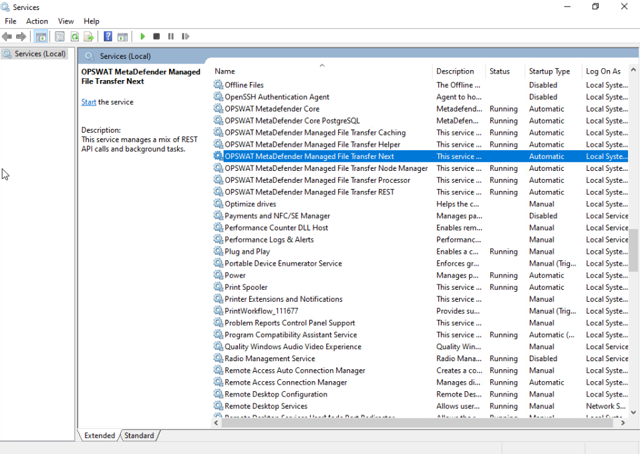Viewport: 640px width, 454px height.
Task: Click the gear icon of Power service
Action: tap(218, 275)
